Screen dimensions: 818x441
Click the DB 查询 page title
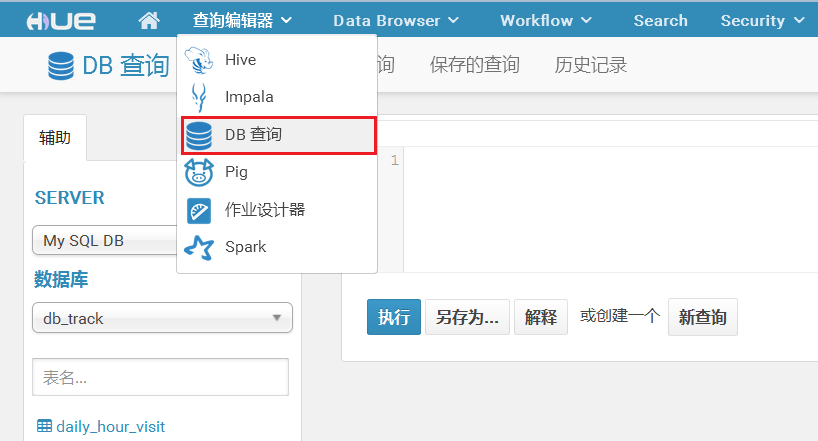pos(126,66)
